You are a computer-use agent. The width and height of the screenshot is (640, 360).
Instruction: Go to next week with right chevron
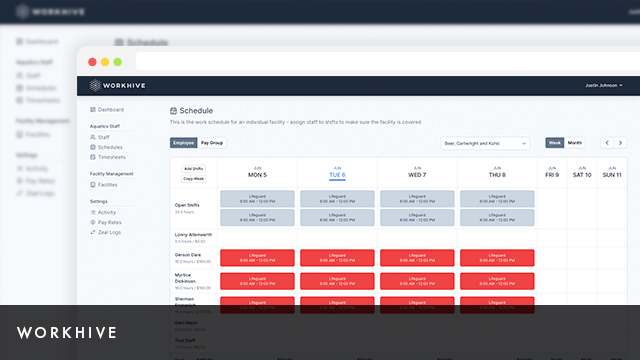point(620,143)
